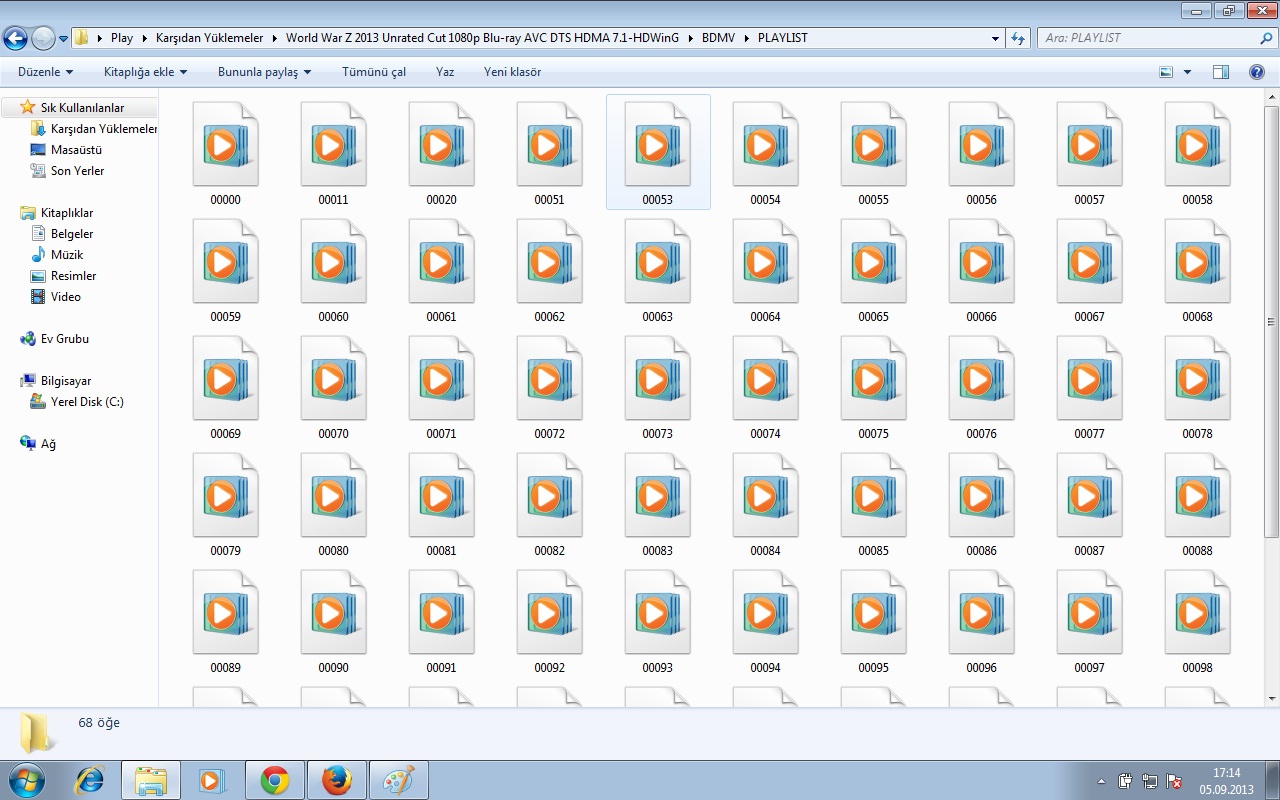Screen dimensions: 1280x800
Task: Click Tümünü çal to play all
Action: pyautogui.click(x=374, y=72)
